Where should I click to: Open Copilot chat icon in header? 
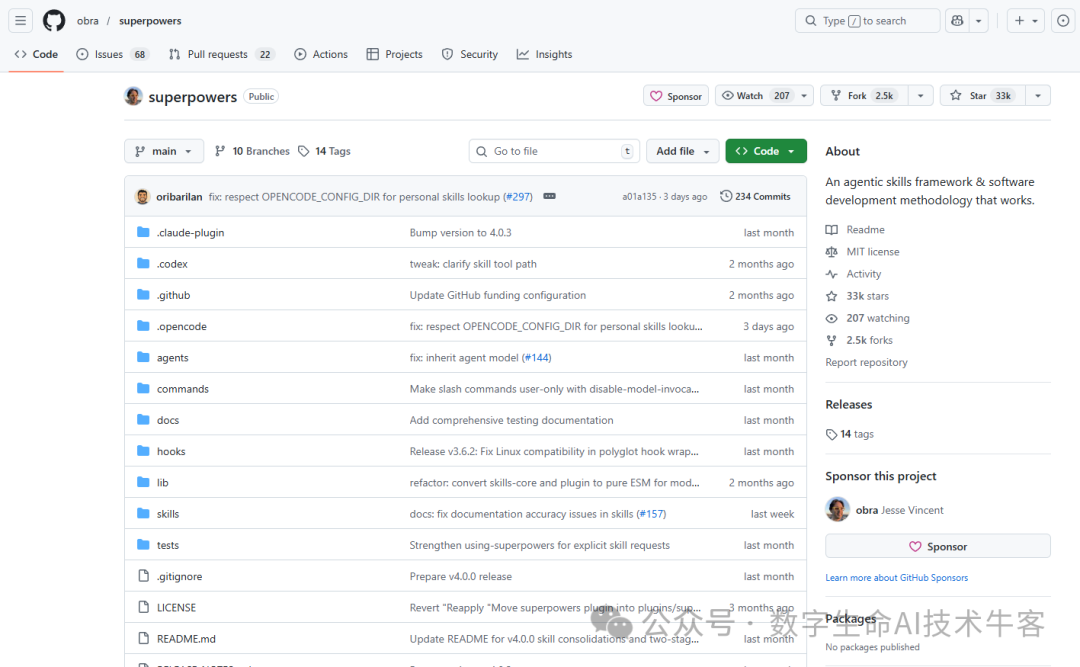pos(957,21)
